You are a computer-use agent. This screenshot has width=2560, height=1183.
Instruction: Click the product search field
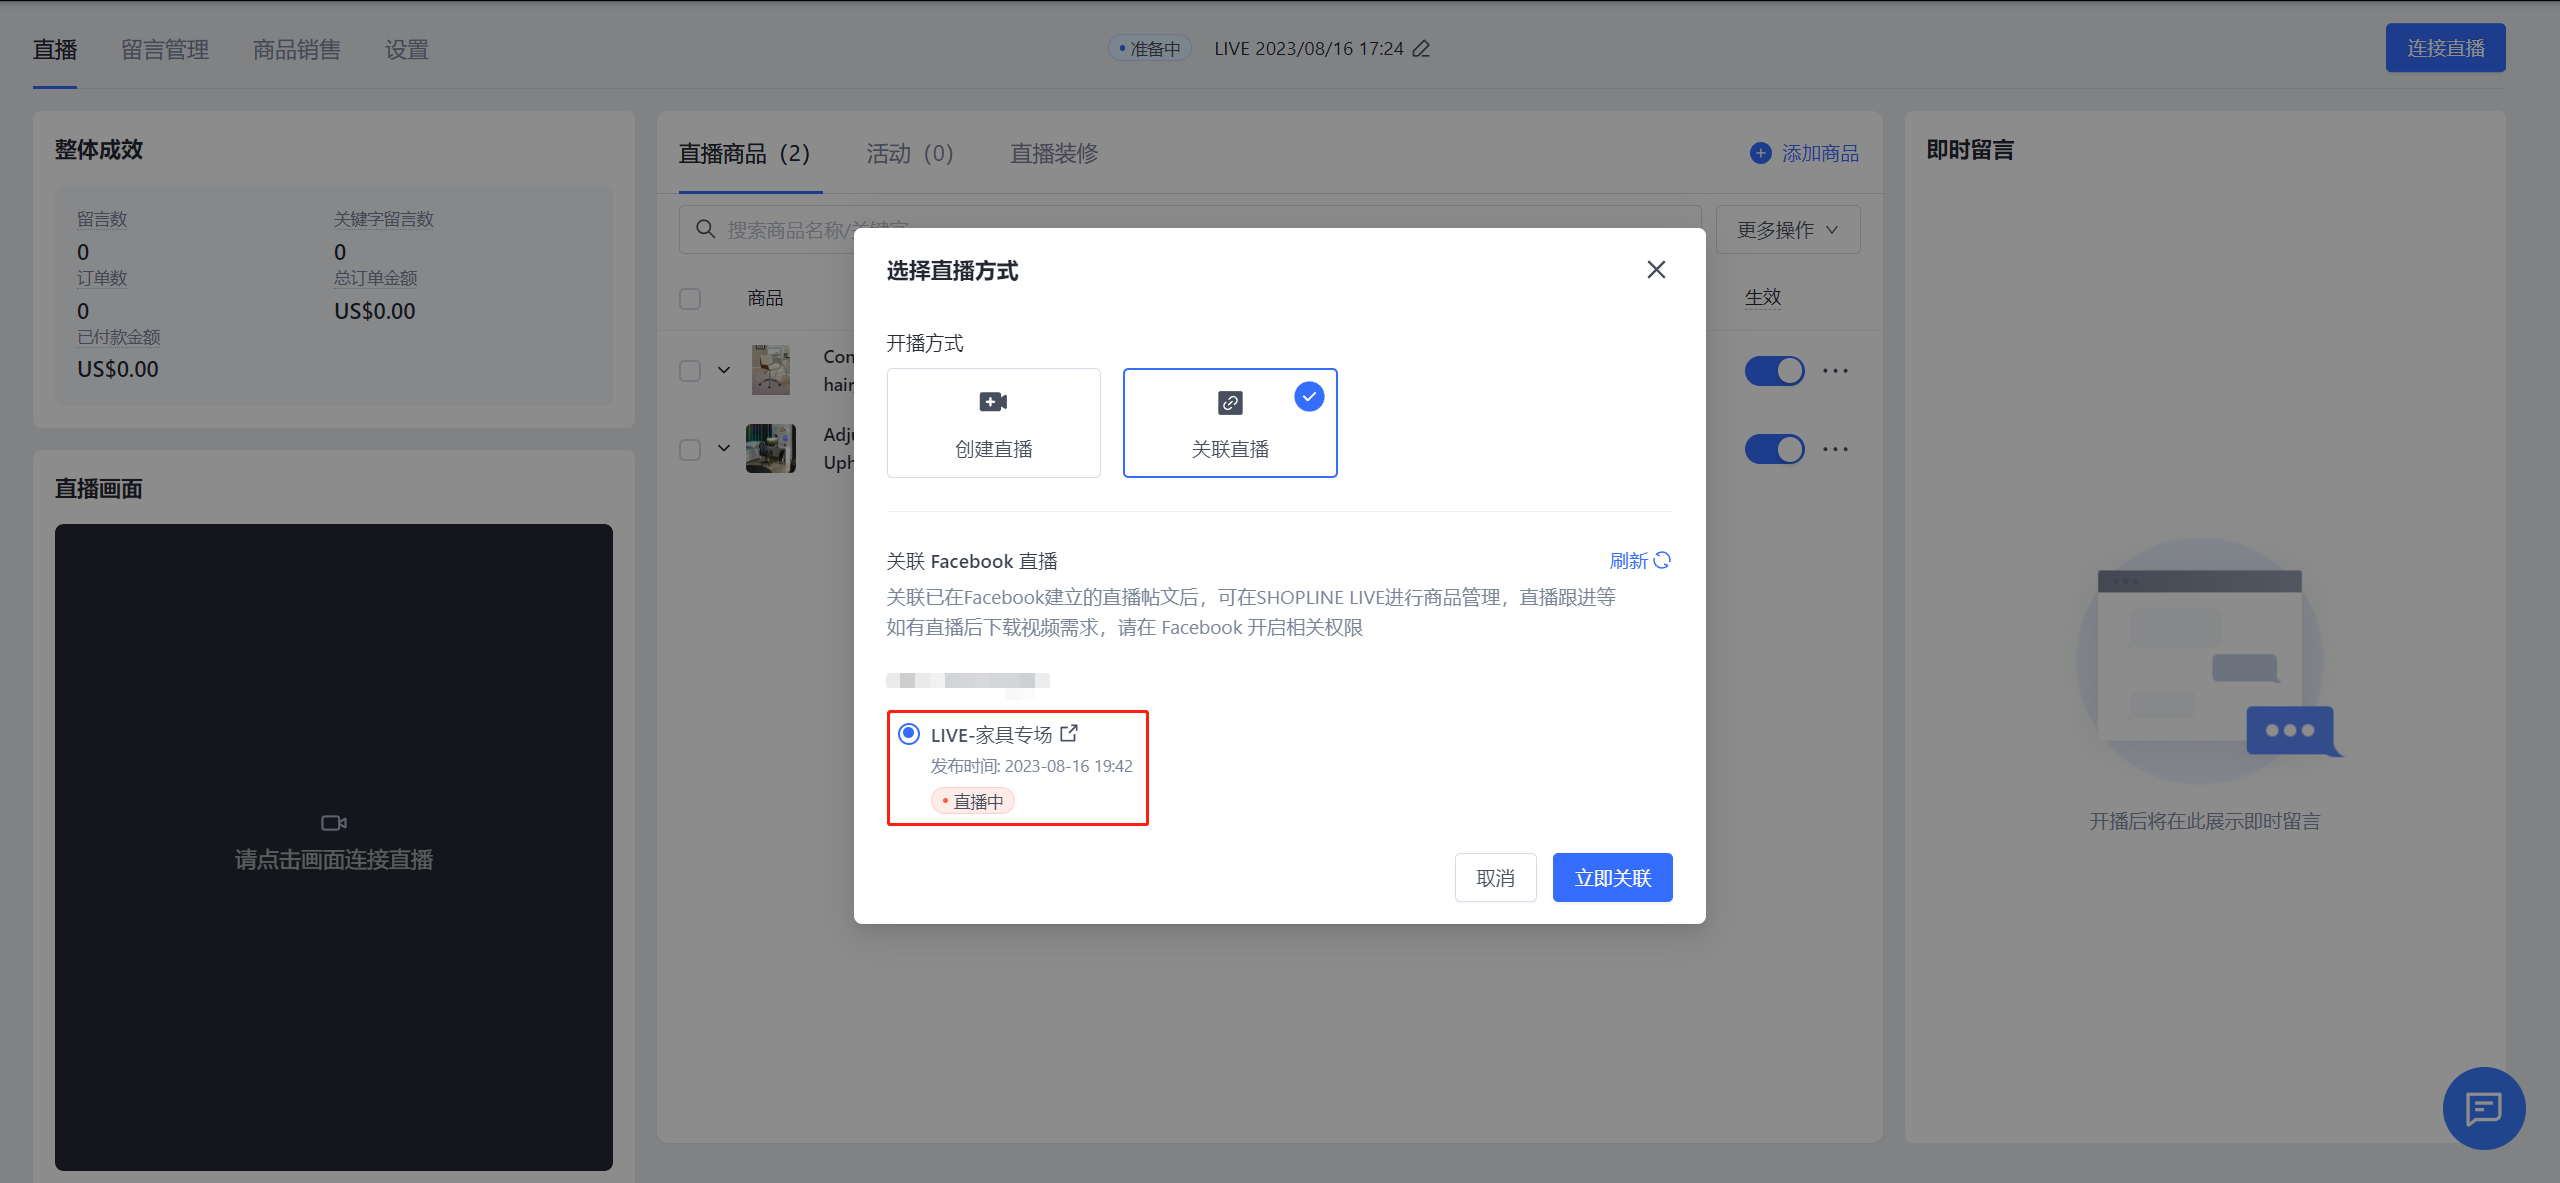(1190, 230)
